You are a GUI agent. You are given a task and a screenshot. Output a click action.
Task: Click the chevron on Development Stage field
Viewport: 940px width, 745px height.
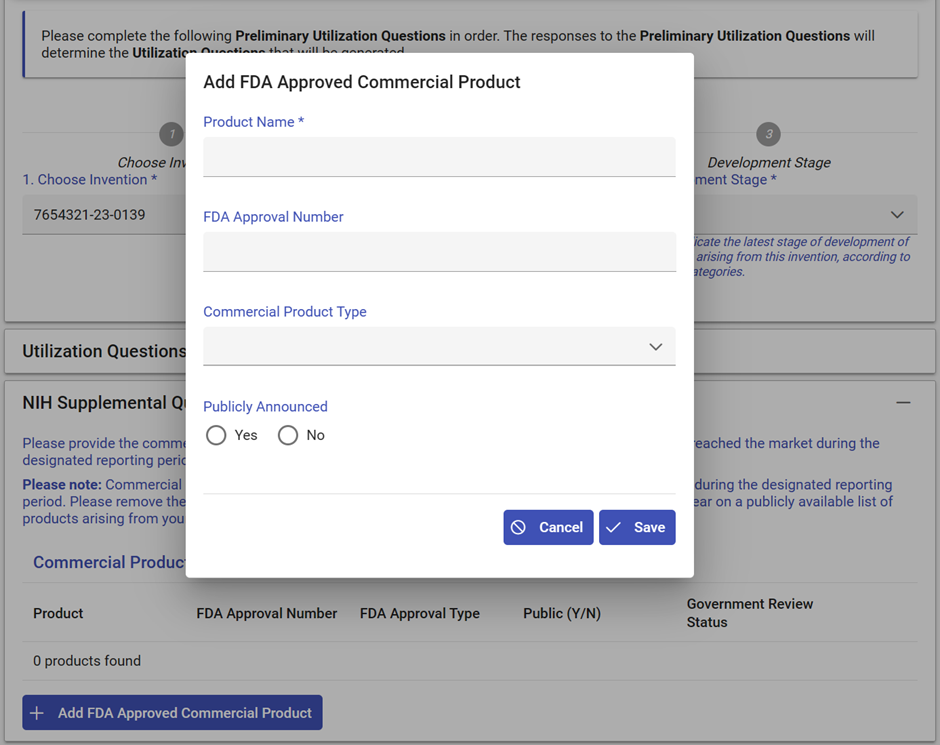pyautogui.click(x=897, y=214)
